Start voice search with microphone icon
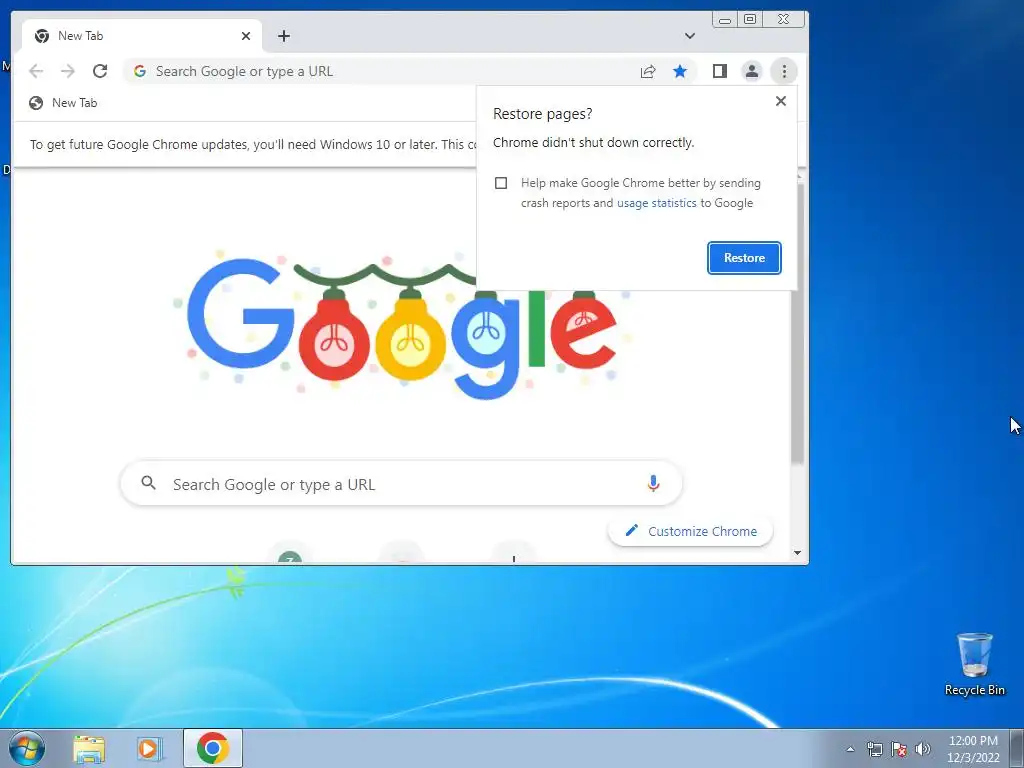The width and height of the screenshot is (1024, 768). pyautogui.click(x=653, y=483)
